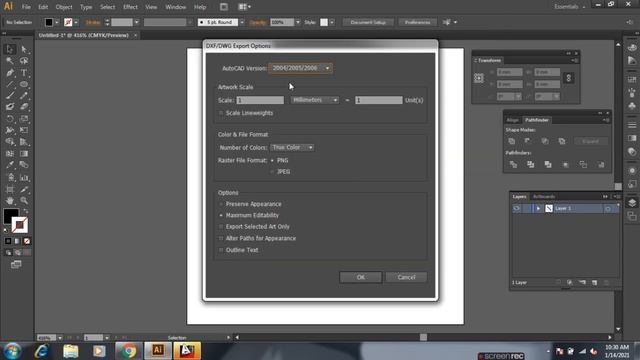The image size is (640, 360).
Task: Click the Unite shape mode icon in Pathfinder
Action: [512, 141]
